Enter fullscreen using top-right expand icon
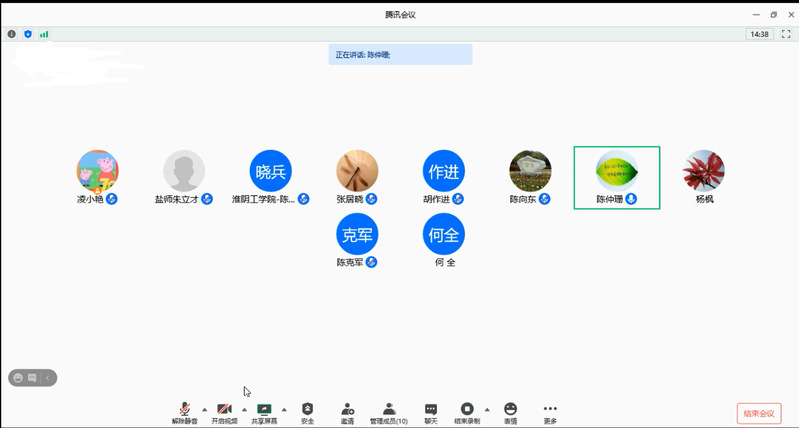The height and width of the screenshot is (428, 799). [786, 34]
